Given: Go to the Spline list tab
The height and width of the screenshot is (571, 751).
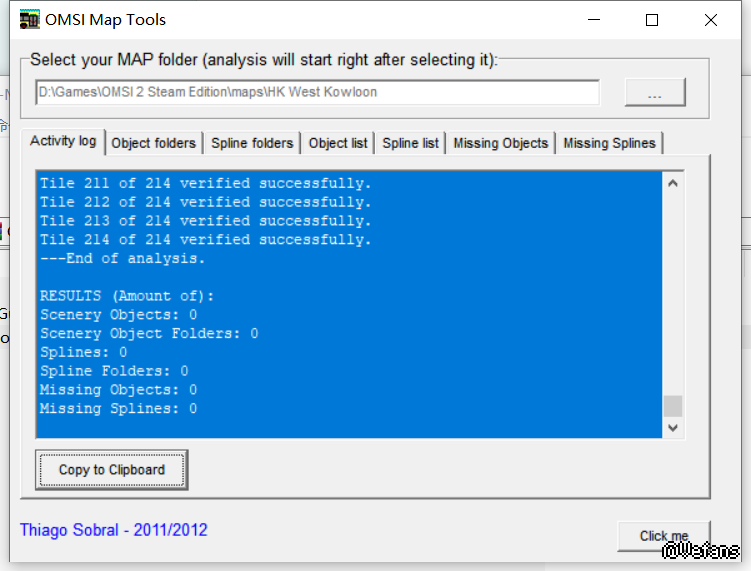Looking at the screenshot, I should click(410, 143).
